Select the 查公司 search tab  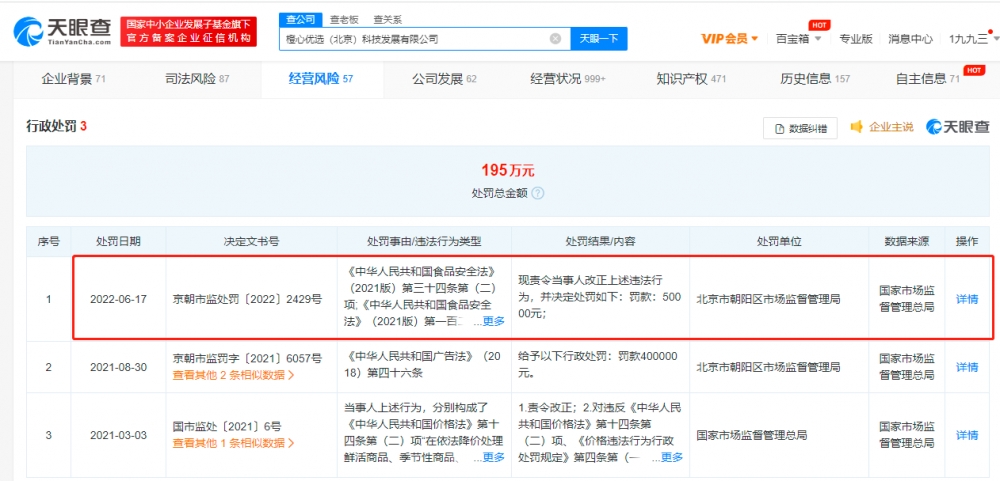(x=300, y=19)
